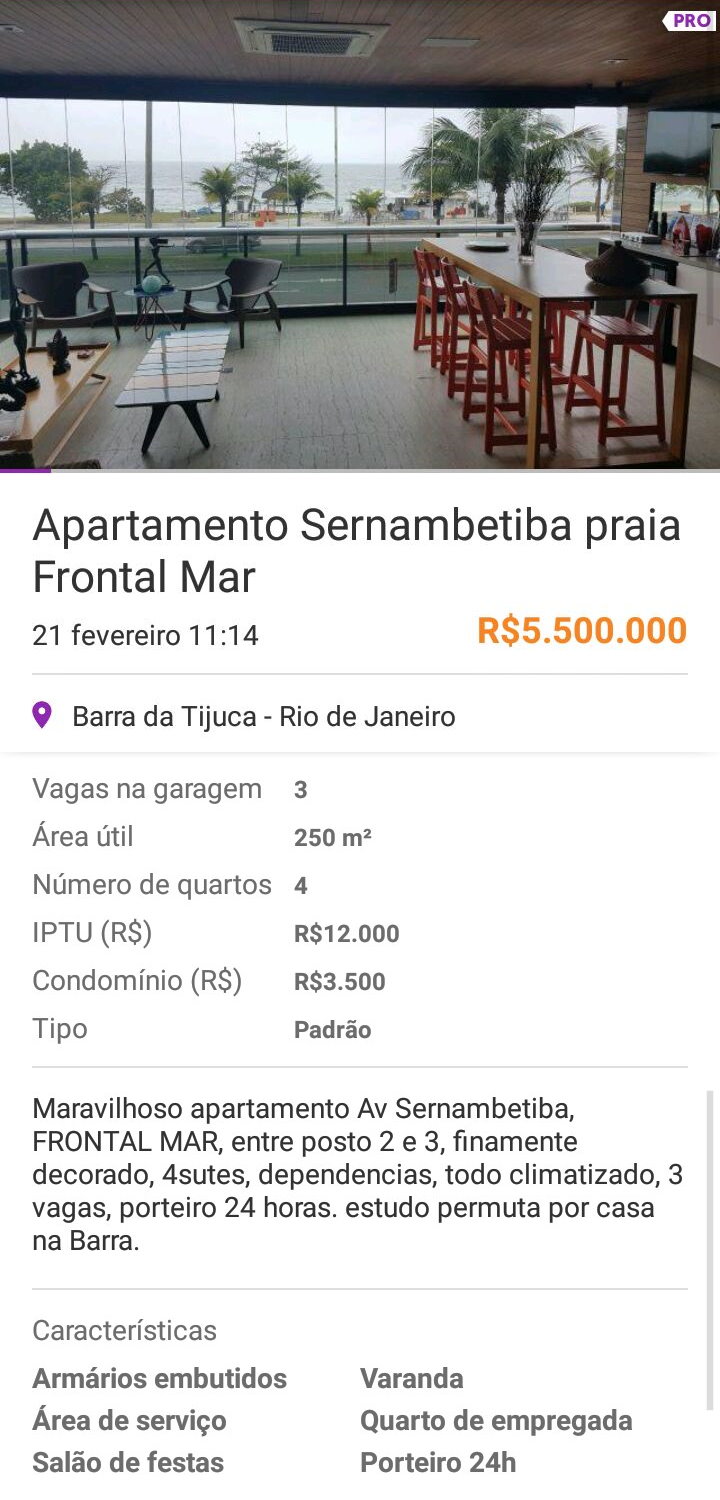Click the purple location pin icon
Image resolution: width=720 pixels, height=1500 pixels.
pyautogui.click(x=42, y=715)
